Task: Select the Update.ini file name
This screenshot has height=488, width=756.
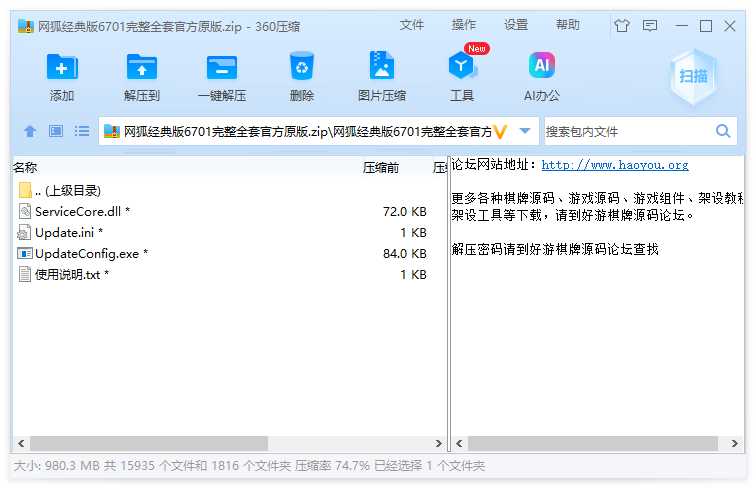Action: point(69,232)
